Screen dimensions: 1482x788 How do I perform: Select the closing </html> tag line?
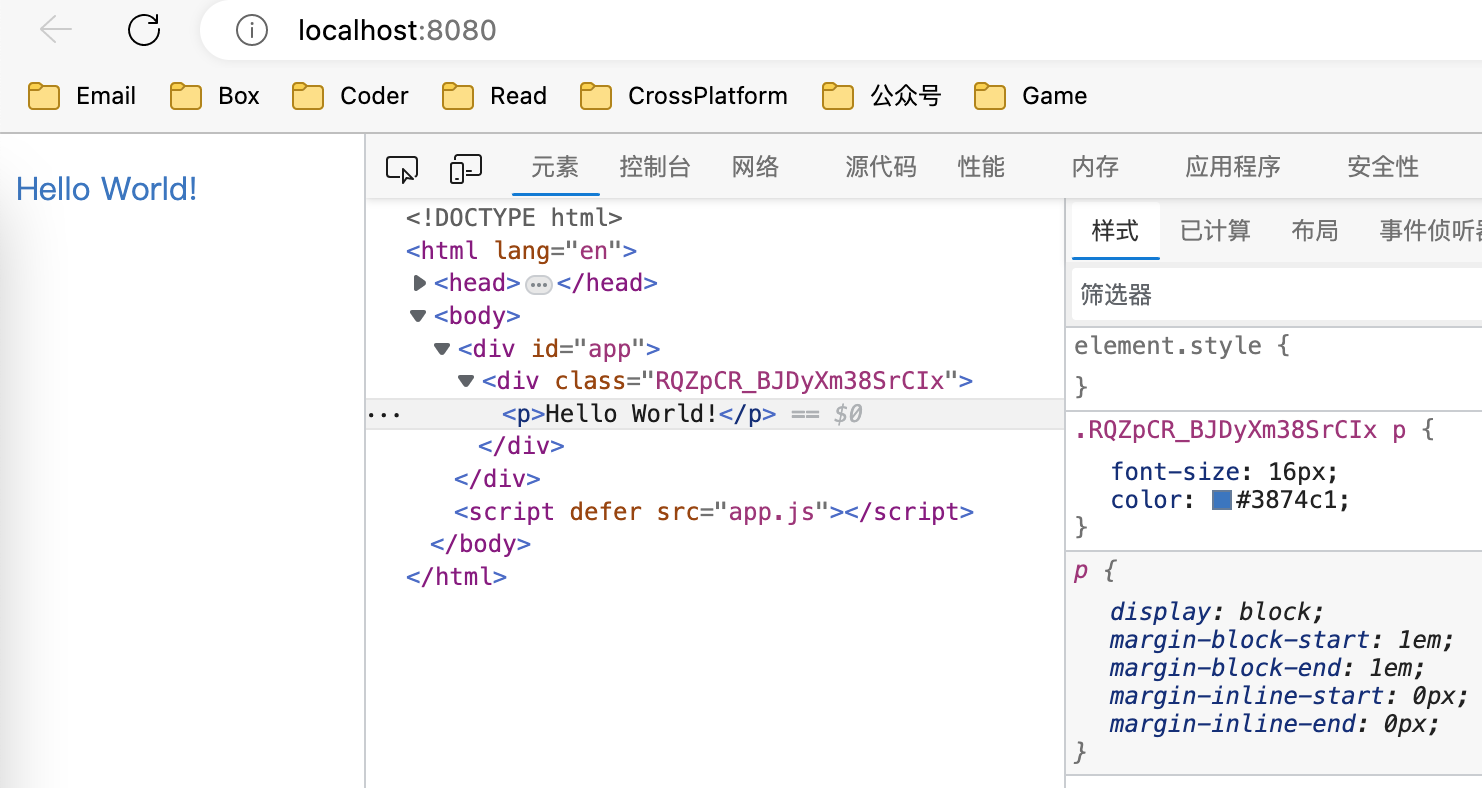point(456,577)
